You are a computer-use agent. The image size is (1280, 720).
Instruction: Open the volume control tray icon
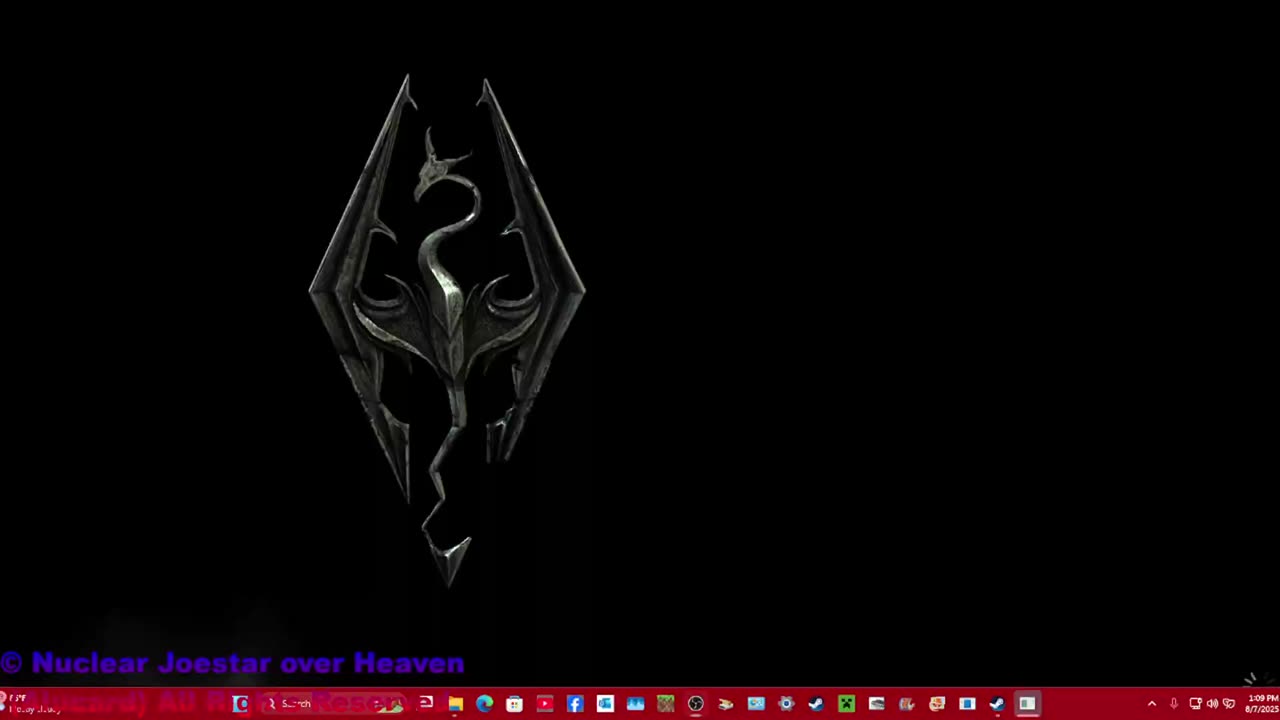click(x=1212, y=703)
